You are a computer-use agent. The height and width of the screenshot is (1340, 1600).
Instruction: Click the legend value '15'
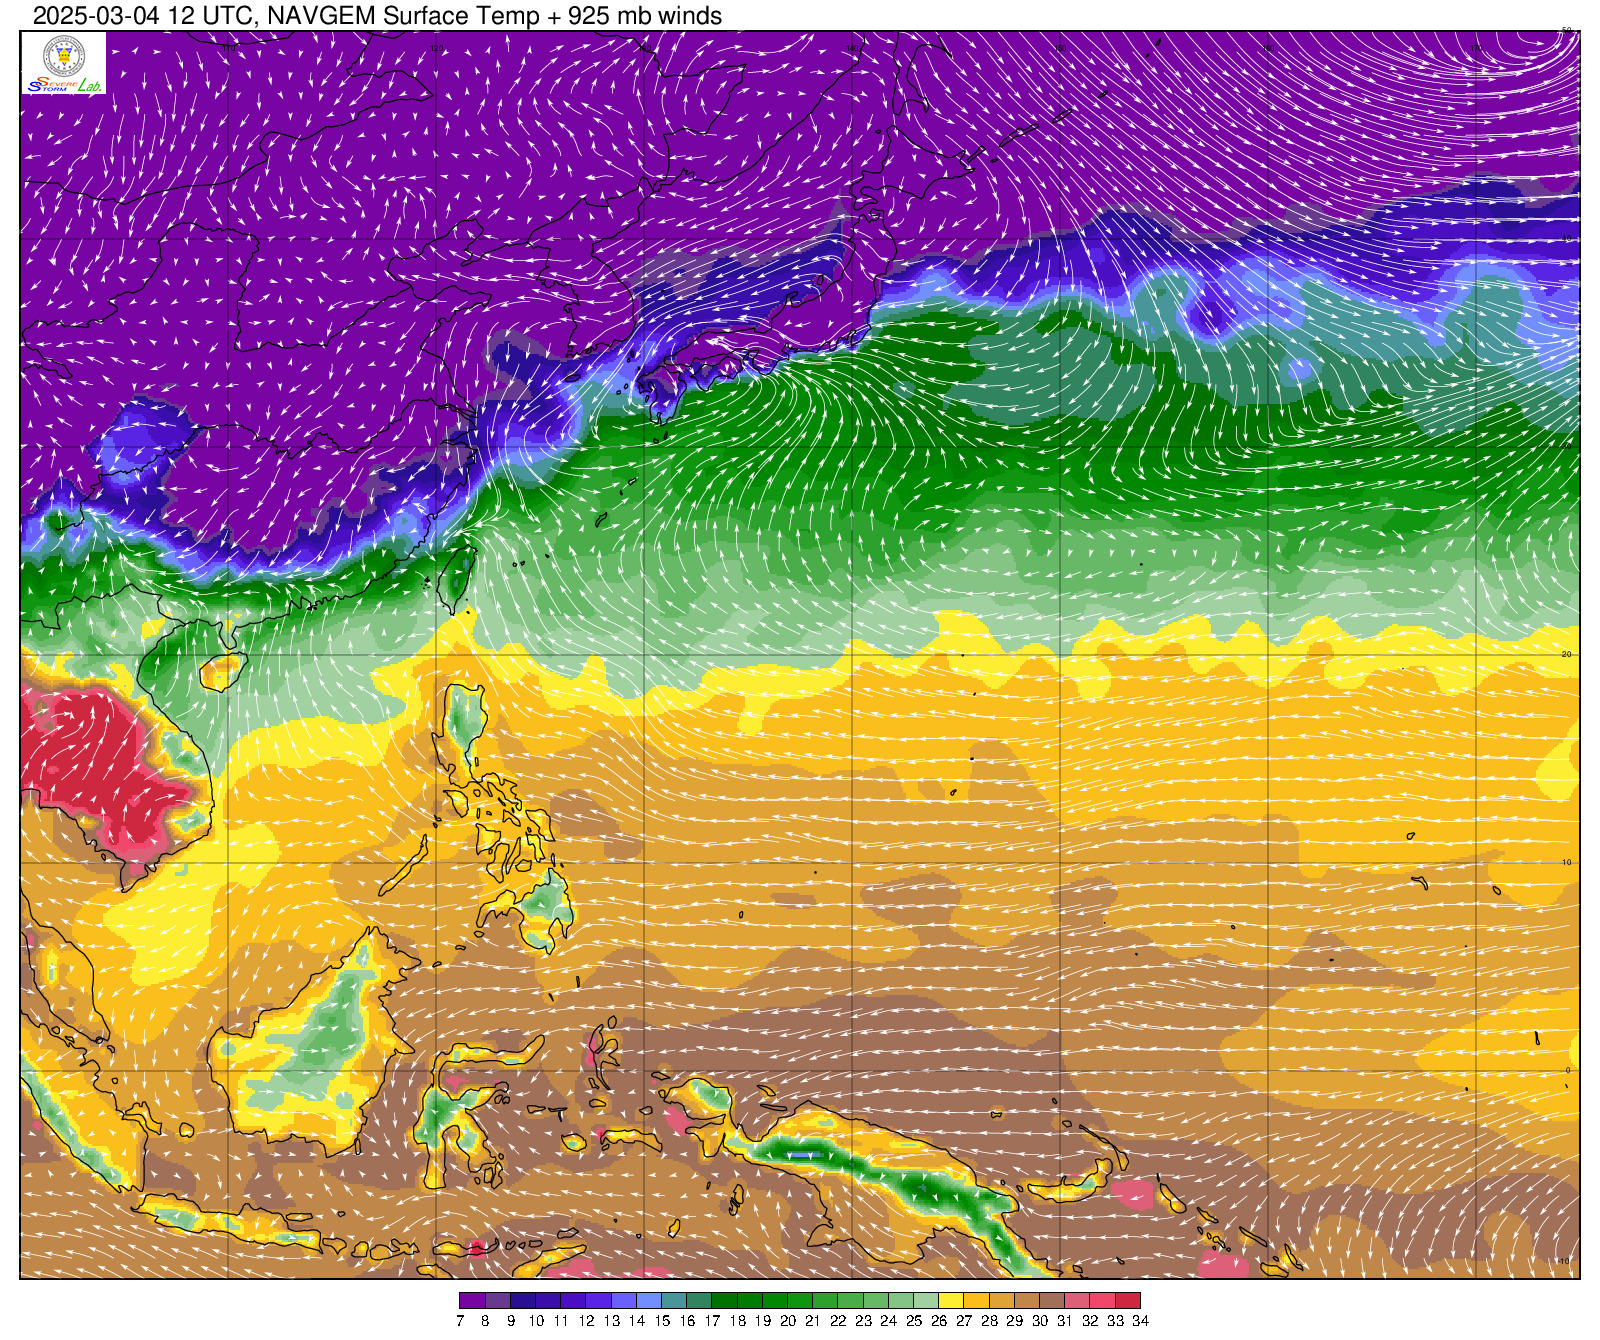(662, 1320)
